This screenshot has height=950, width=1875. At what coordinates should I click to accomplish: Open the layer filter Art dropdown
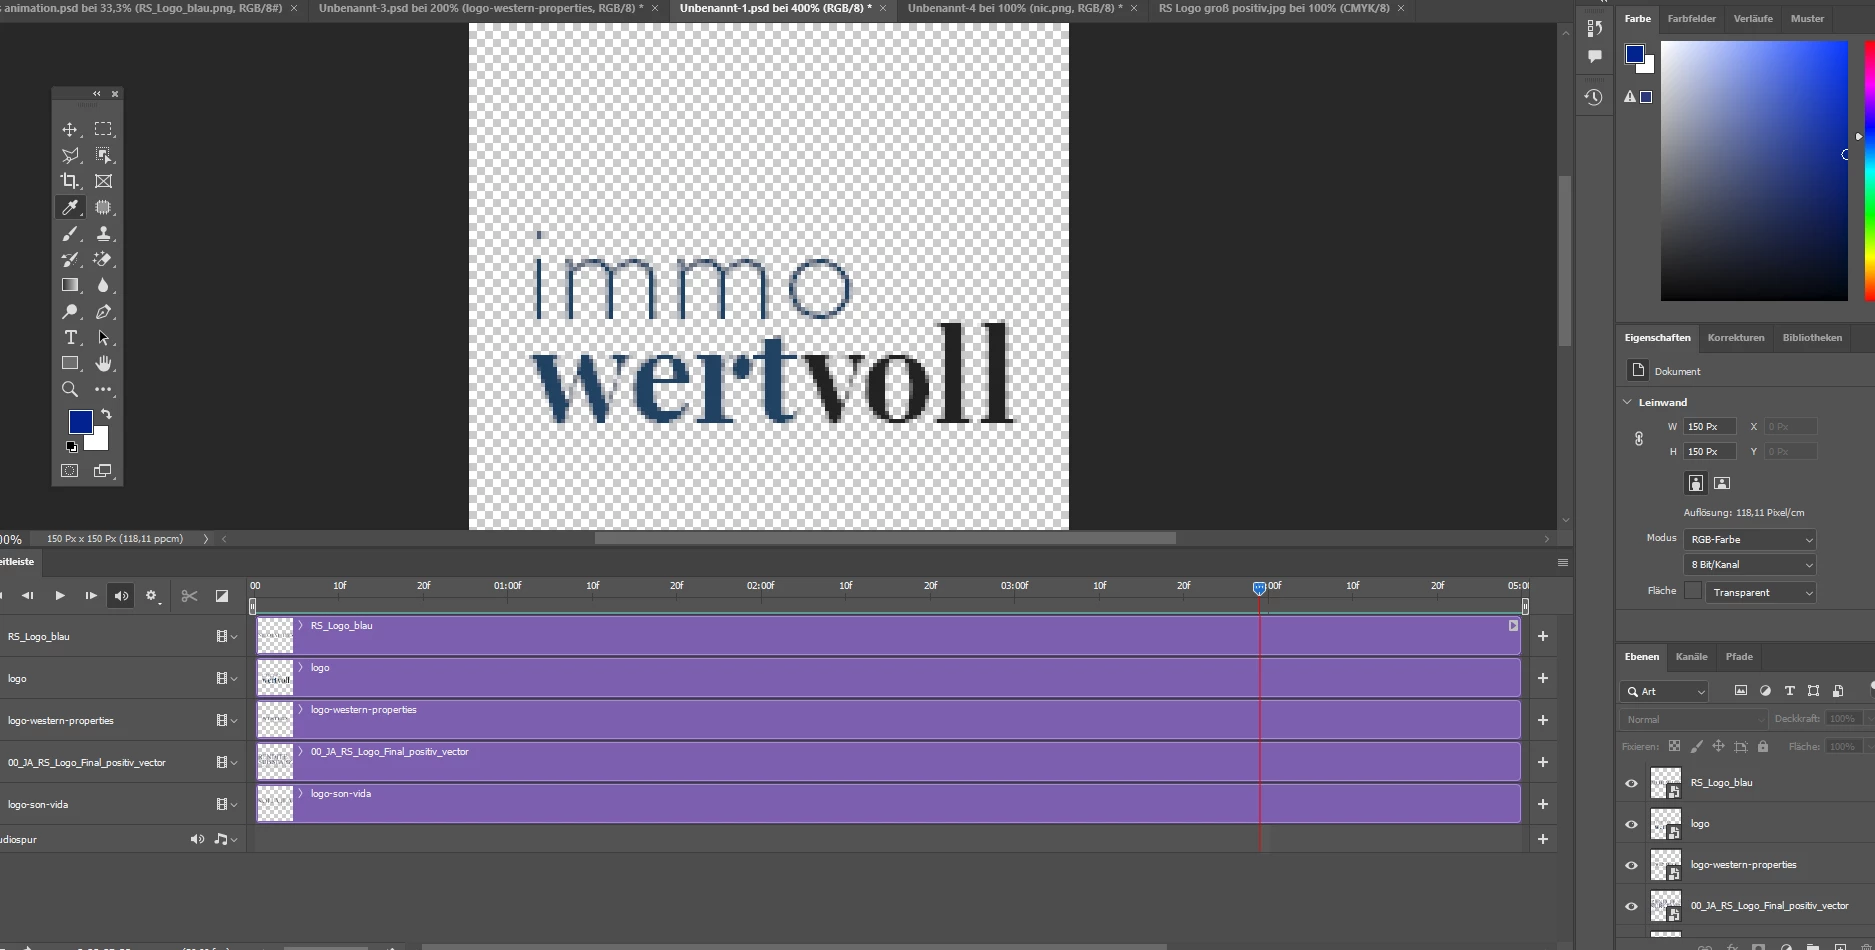[1664, 691]
